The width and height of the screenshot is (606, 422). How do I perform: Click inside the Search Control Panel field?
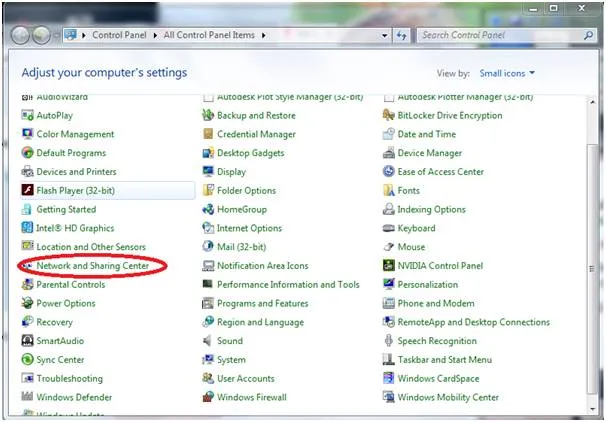(x=497, y=35)
